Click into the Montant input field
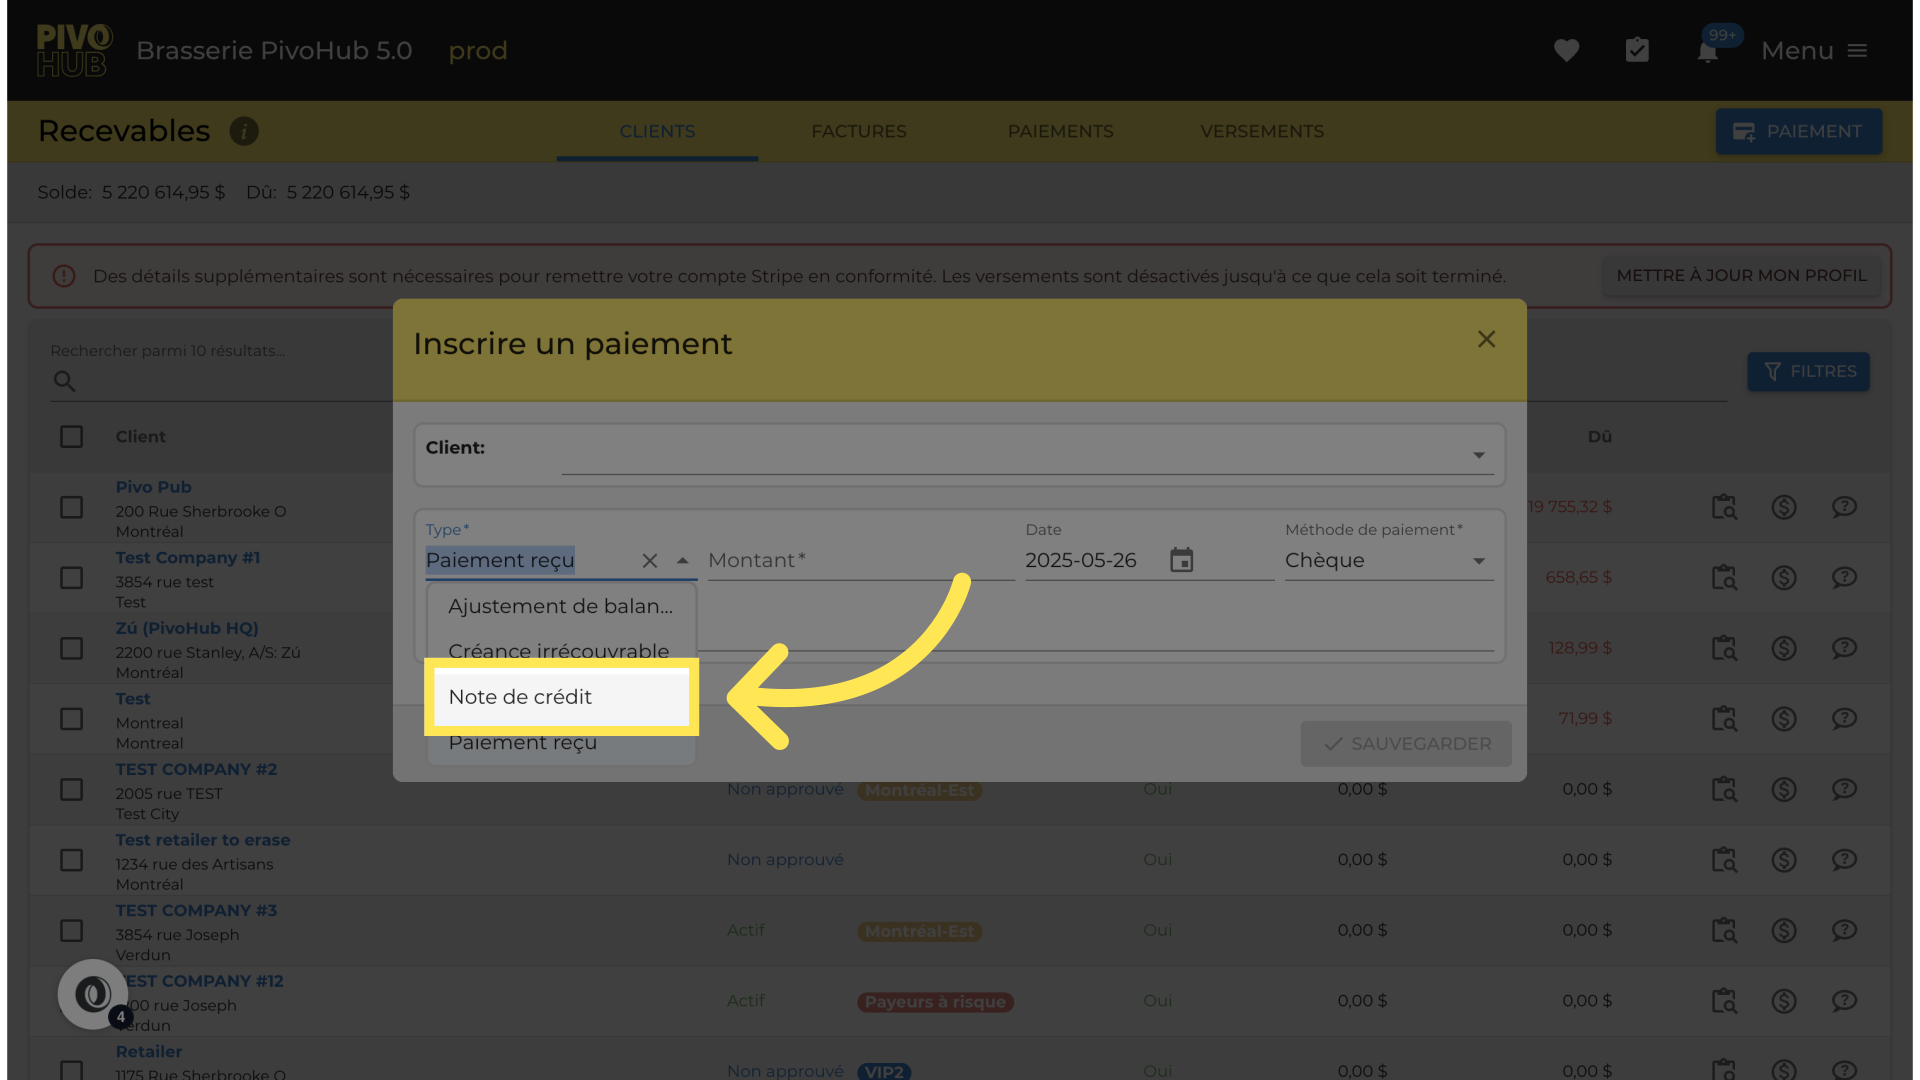The width and height of the screenshot is (1920, 1080). coord(860,561)
